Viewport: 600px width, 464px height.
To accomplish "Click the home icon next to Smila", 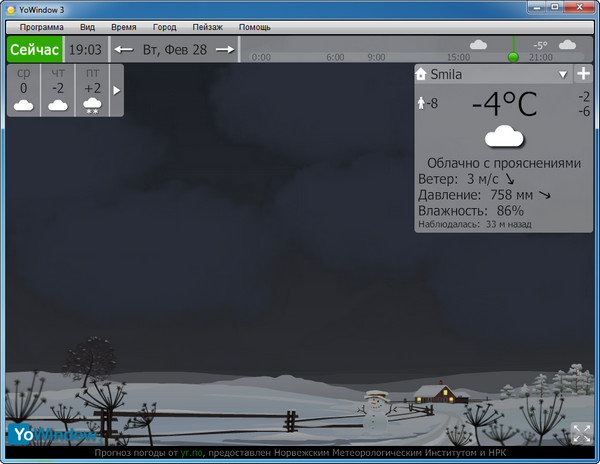I will (x=421, y=74).
